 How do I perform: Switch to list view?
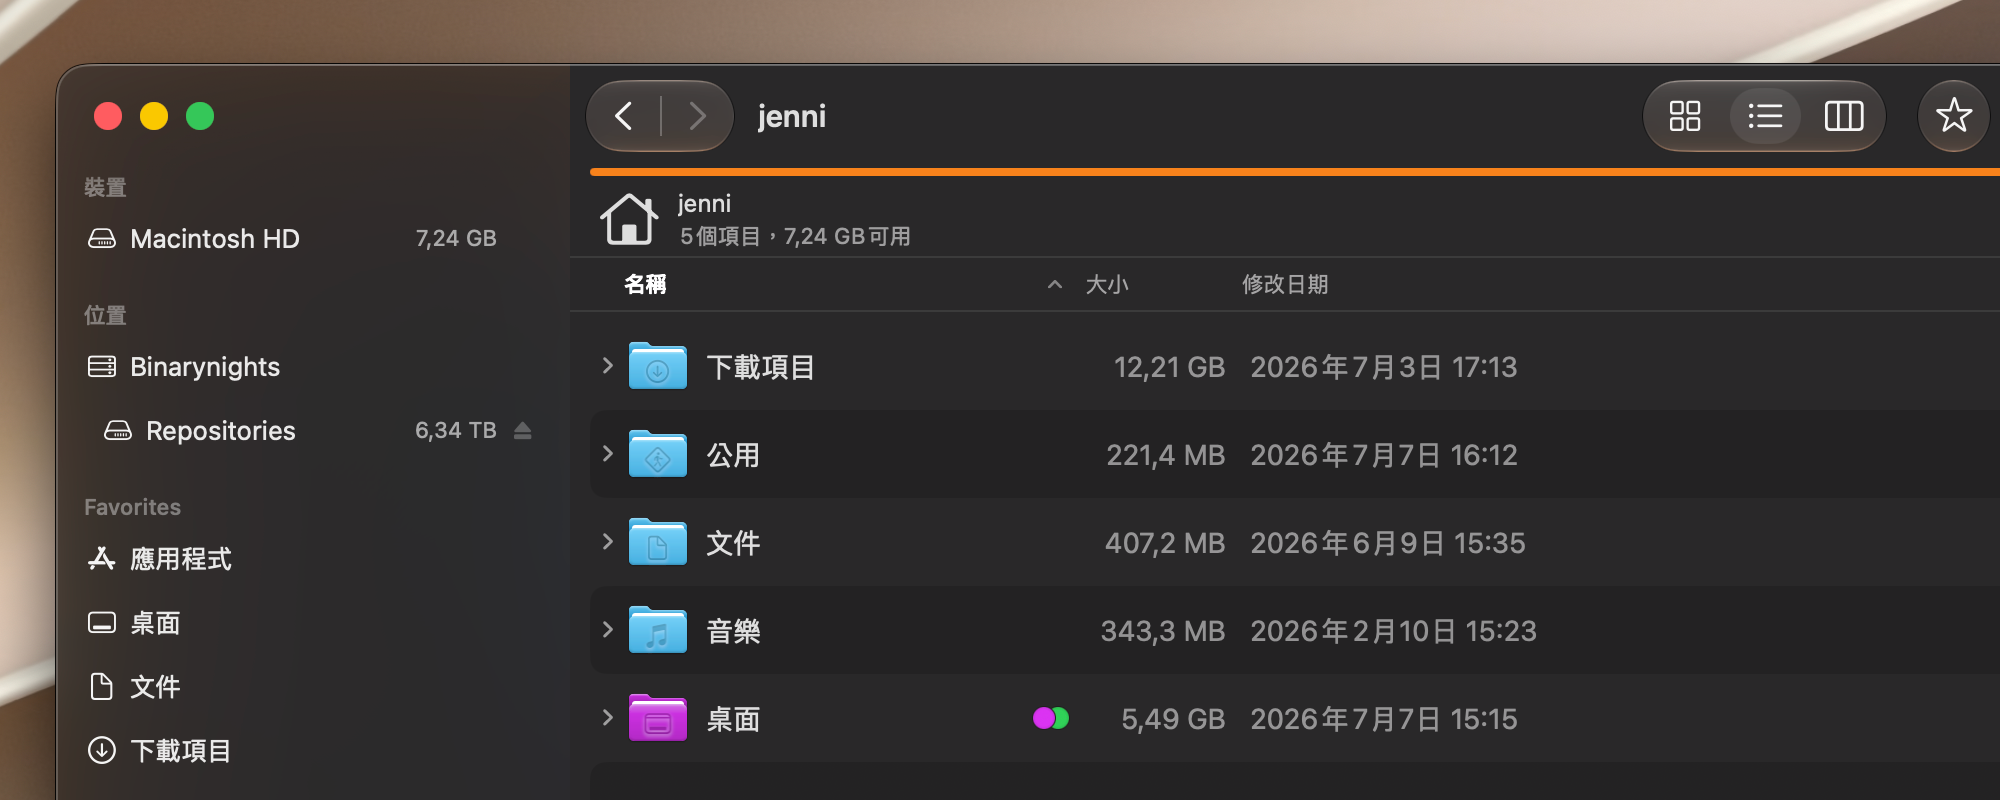(1765, 116)
